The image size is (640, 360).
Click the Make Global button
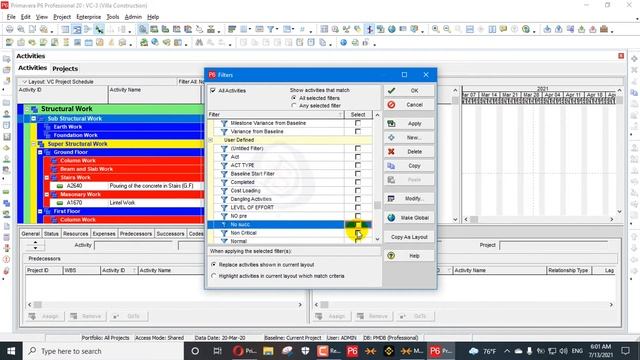click(x=409, y=218)
